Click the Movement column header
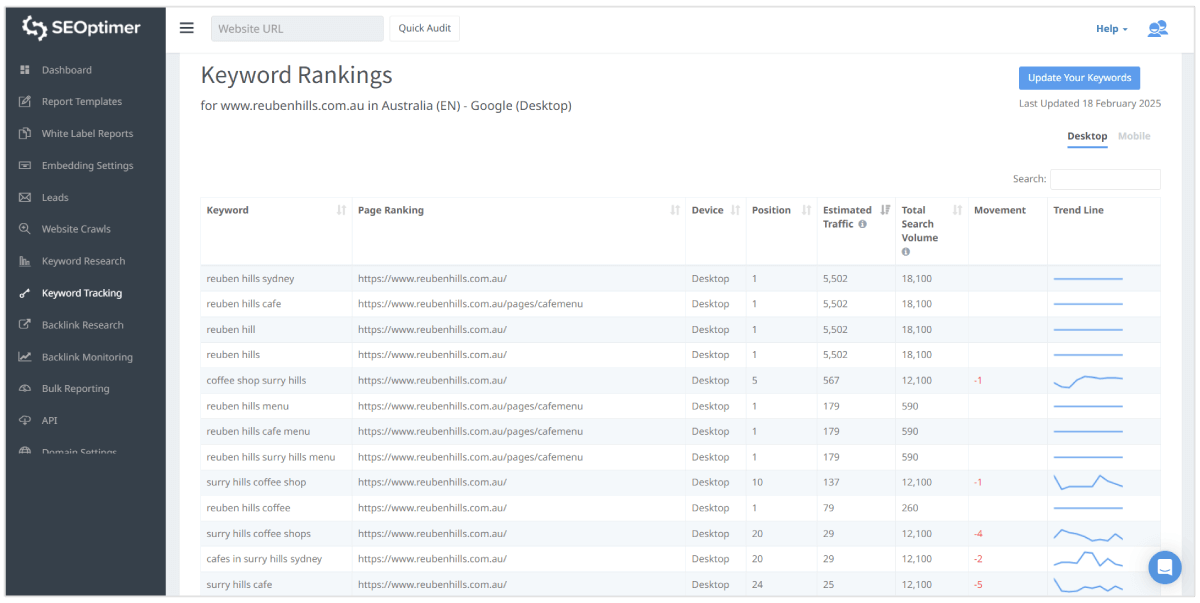Image resolution: width=1200 pixels, height=603 pixels. [1000, 210]
